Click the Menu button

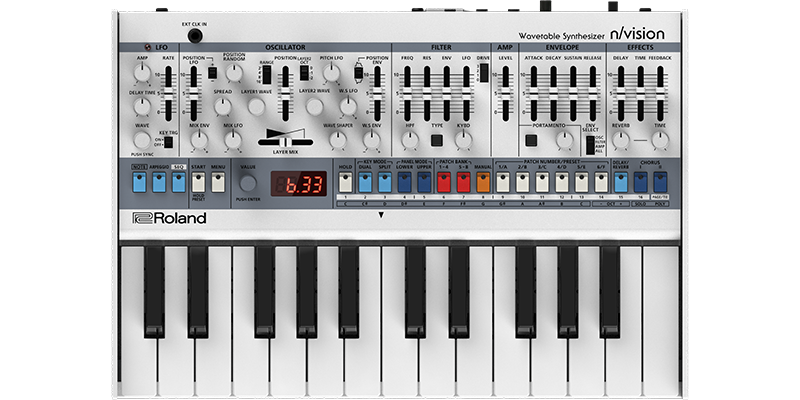[218, 182]
